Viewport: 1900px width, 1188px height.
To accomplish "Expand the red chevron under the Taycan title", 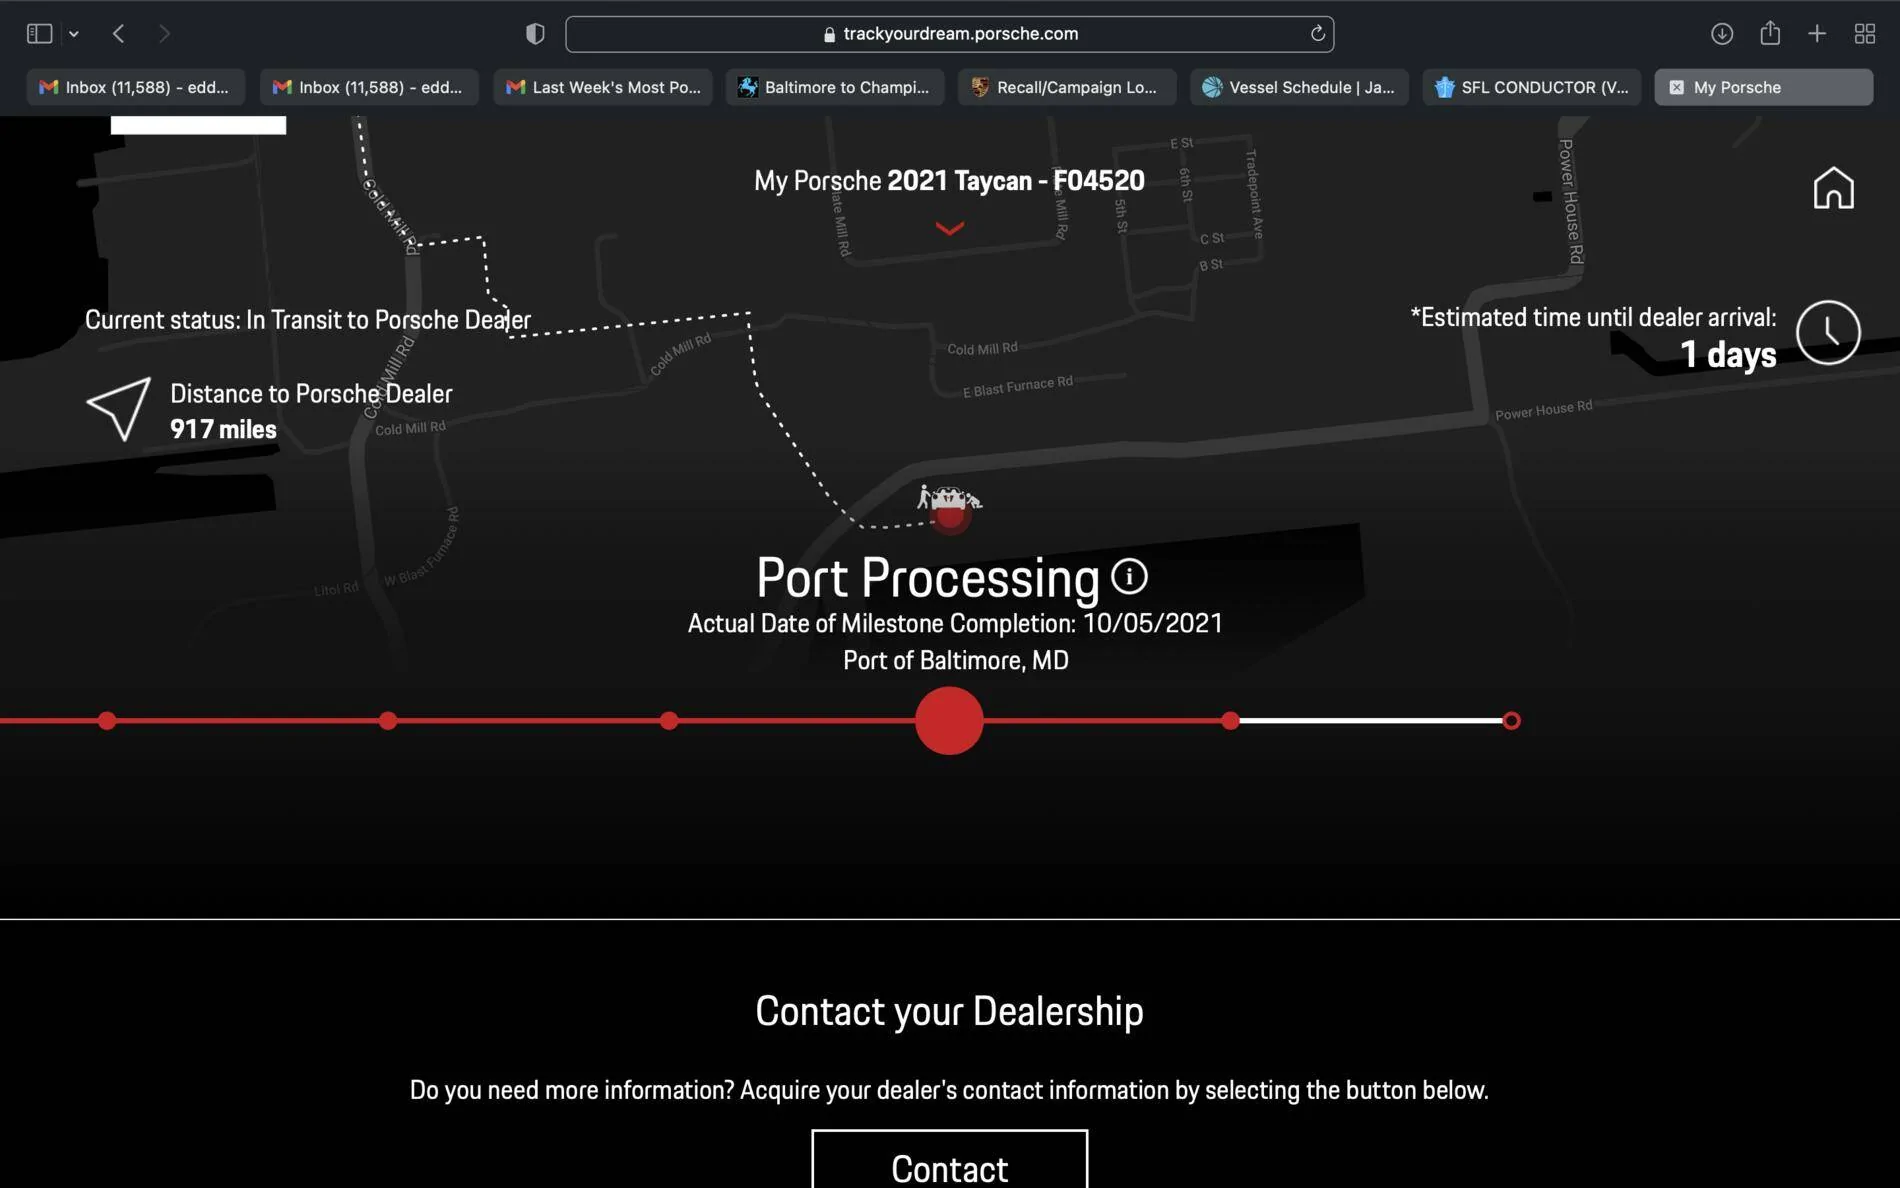I will (x=949, y=229).
